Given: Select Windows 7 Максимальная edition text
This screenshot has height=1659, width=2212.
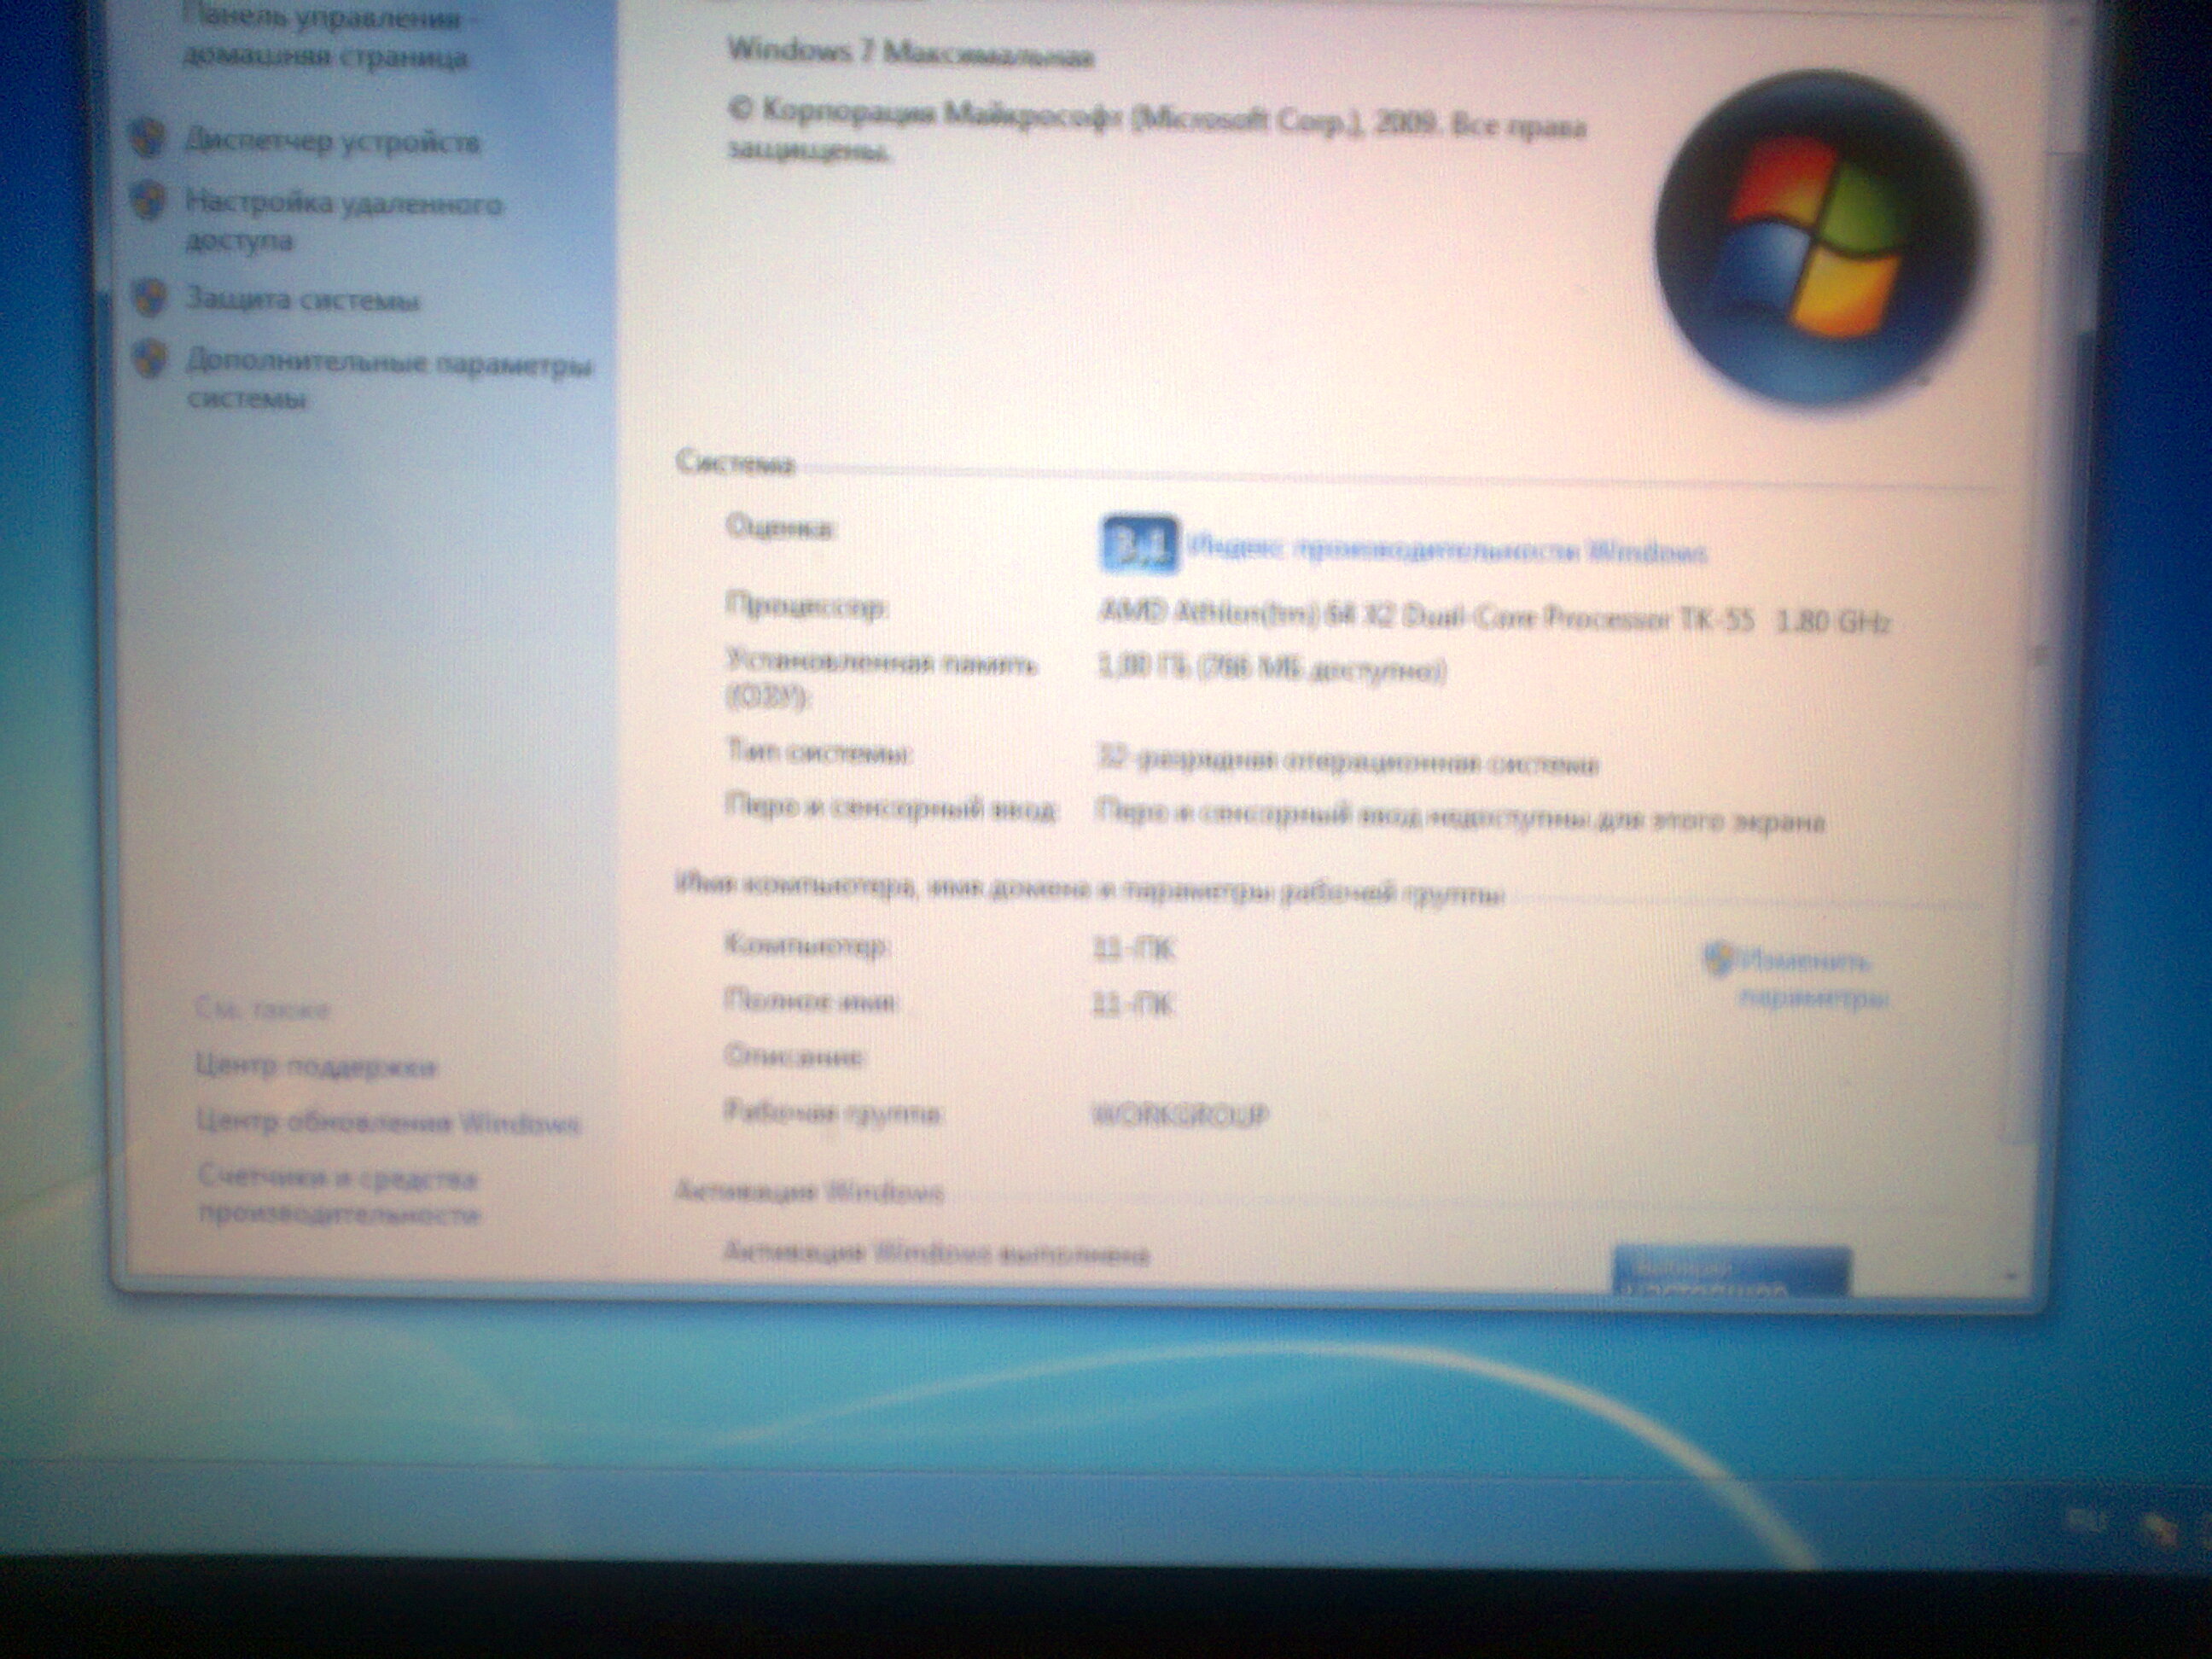Looking at the screenshot, I should coord(910,52).
